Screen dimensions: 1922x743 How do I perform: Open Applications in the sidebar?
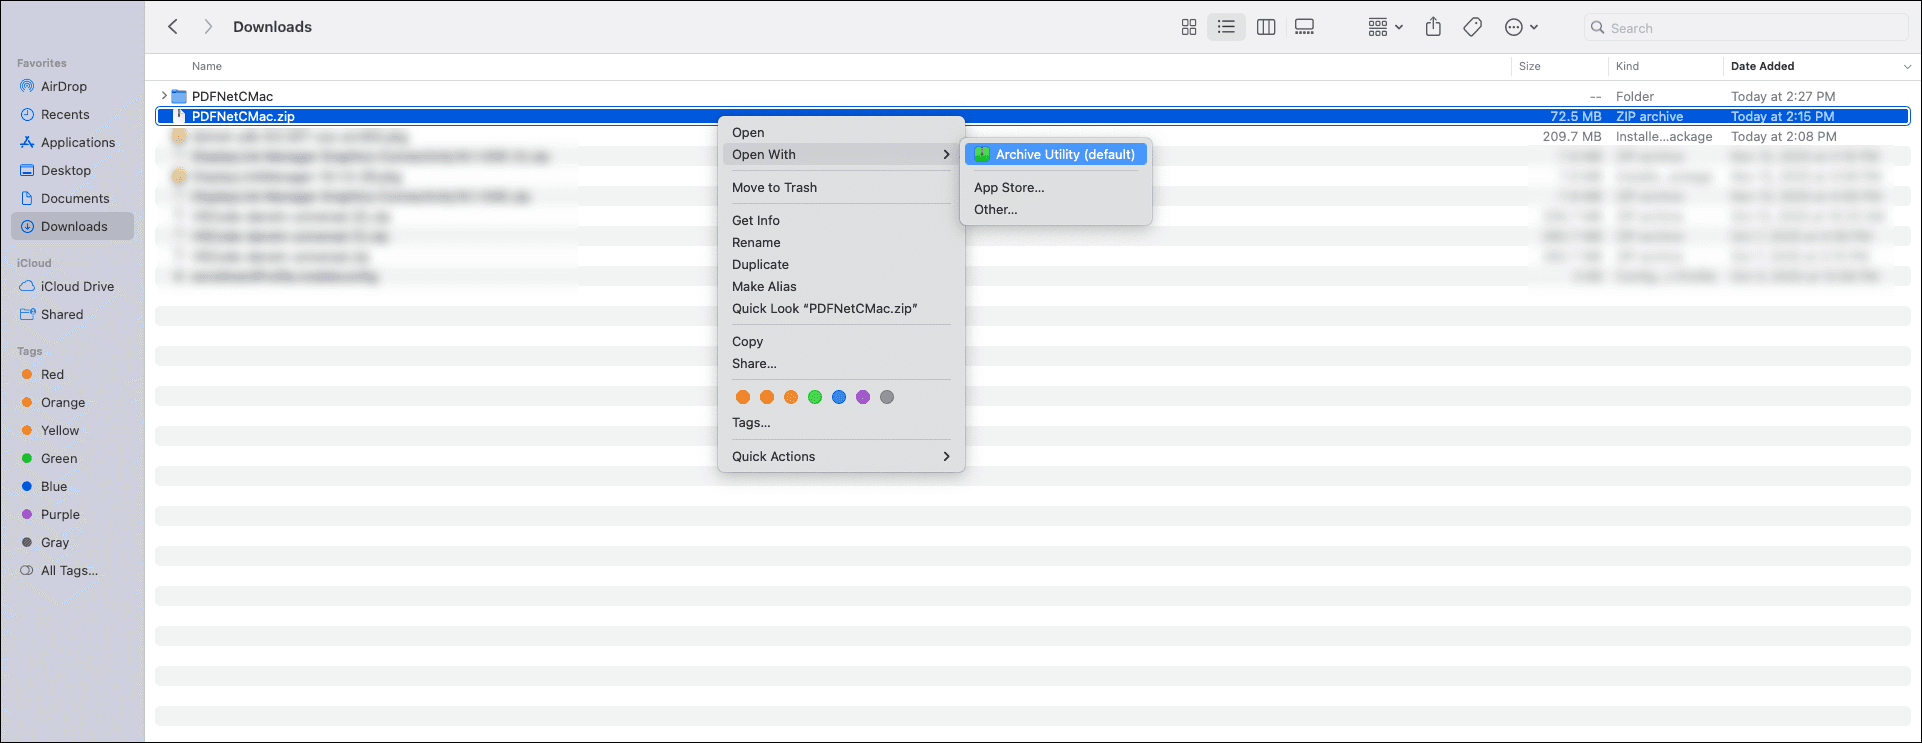(77, 143)
